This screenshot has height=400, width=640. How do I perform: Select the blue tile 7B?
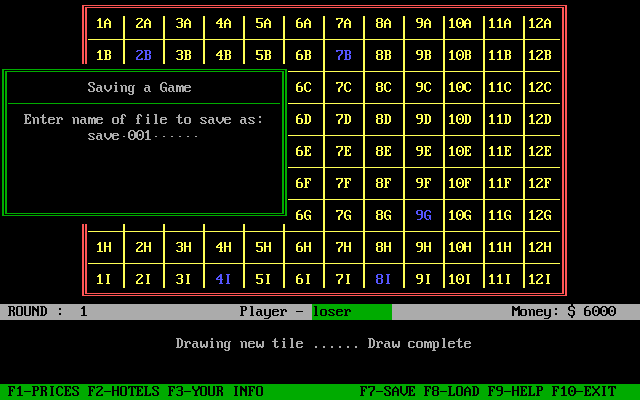tap(344, 56)
